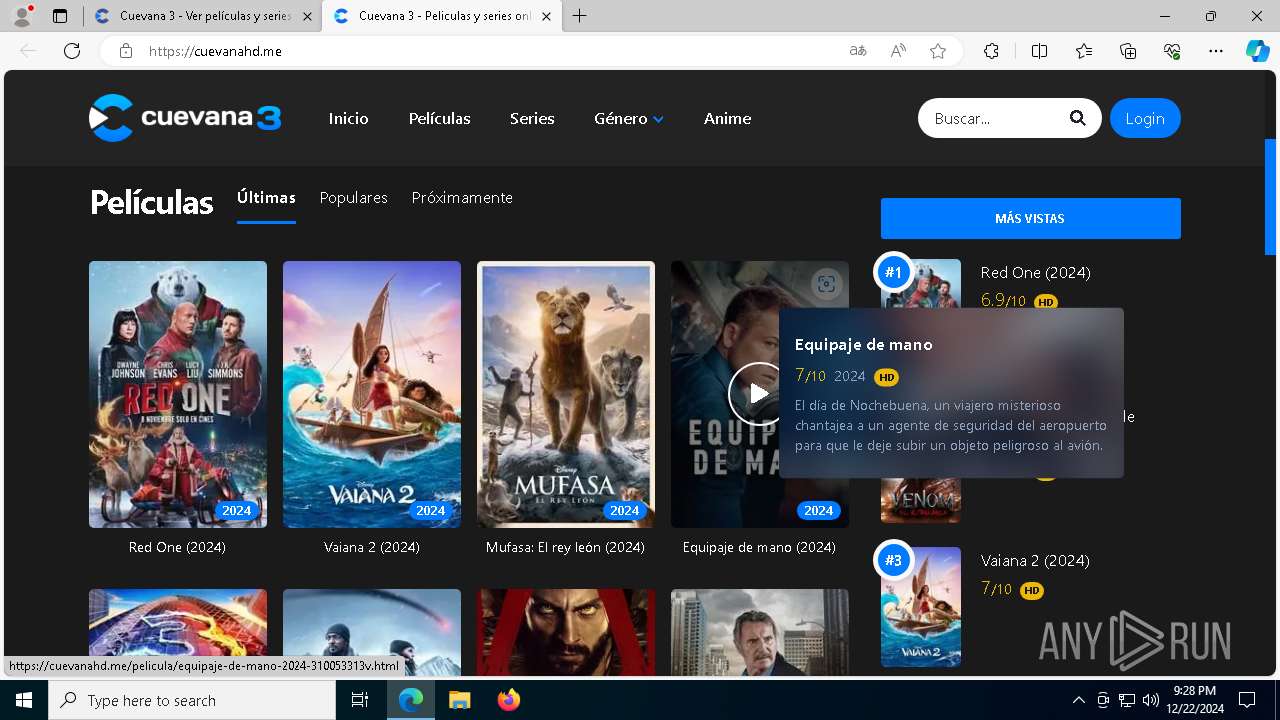Viewport: 1280px width, 720px height.
Task: Click the Equipaje de mano tooltip title
Action: (x=864, y=344)
